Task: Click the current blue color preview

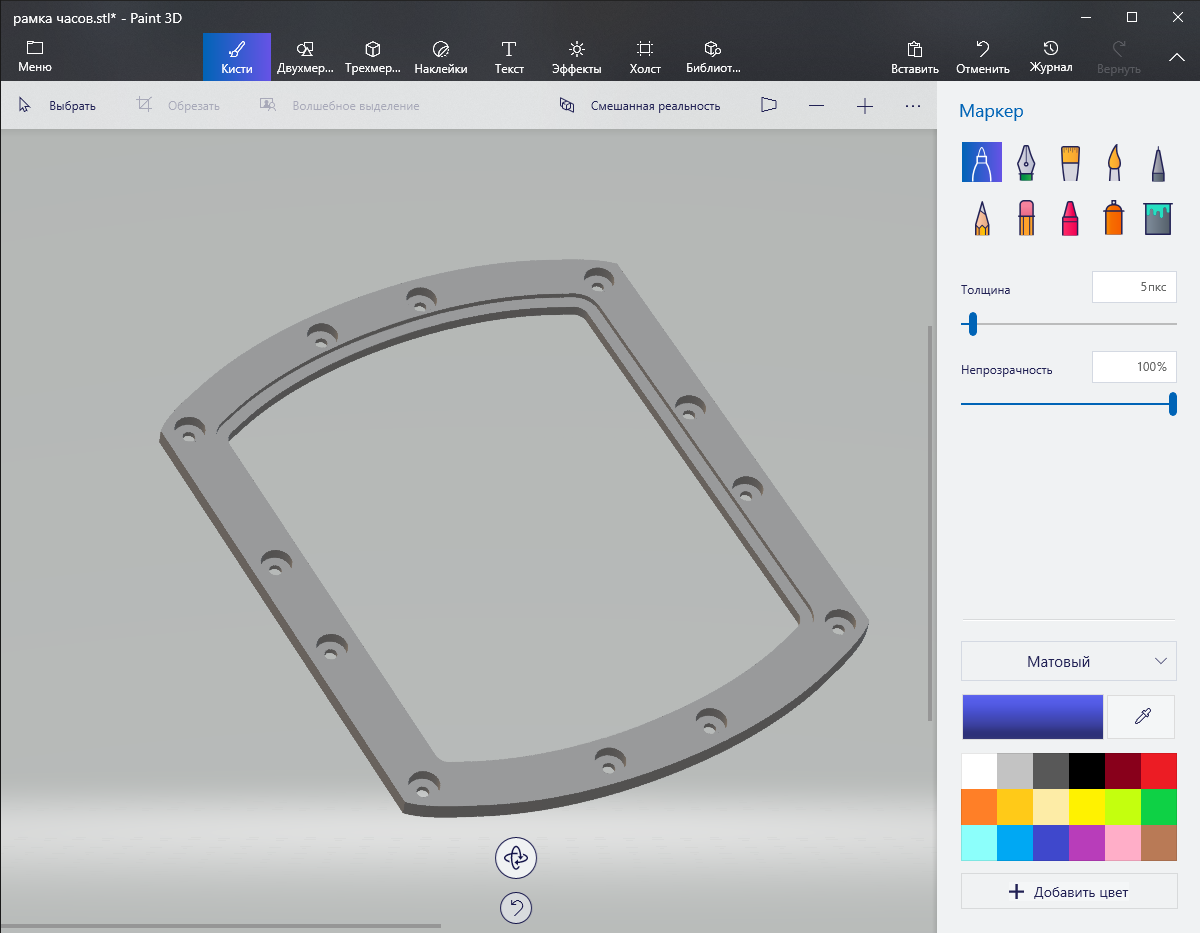Action: (1033, 716)
